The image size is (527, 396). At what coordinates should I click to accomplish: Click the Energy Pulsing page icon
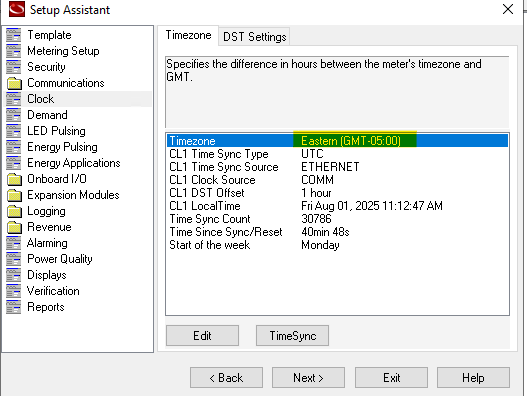[x=13, y=147]
